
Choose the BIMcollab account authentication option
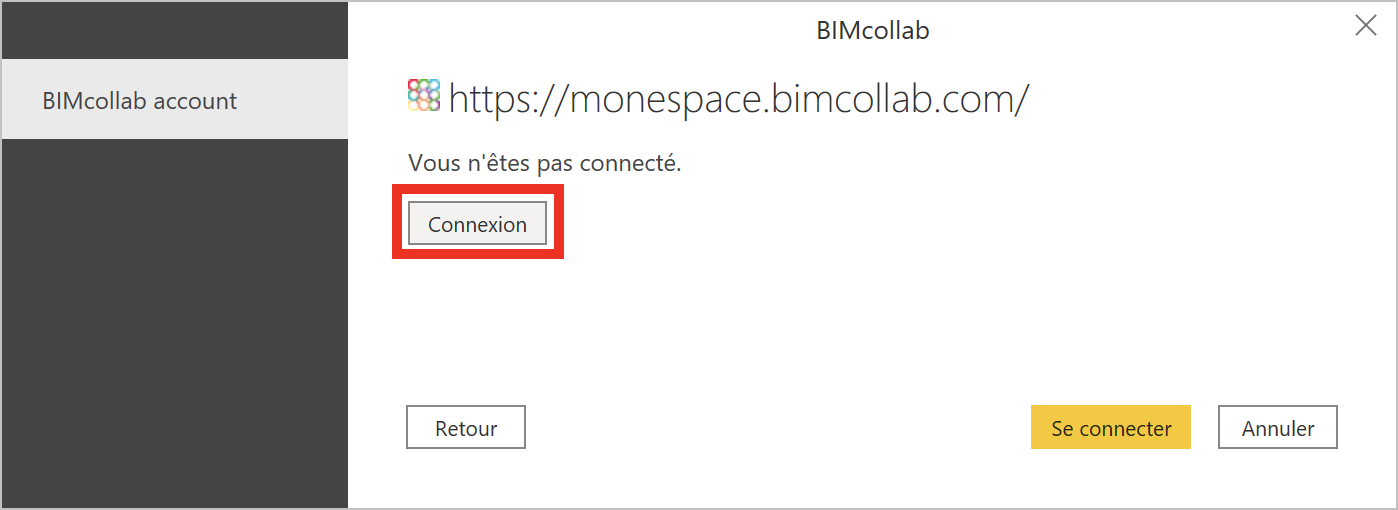tap(175, 99)
